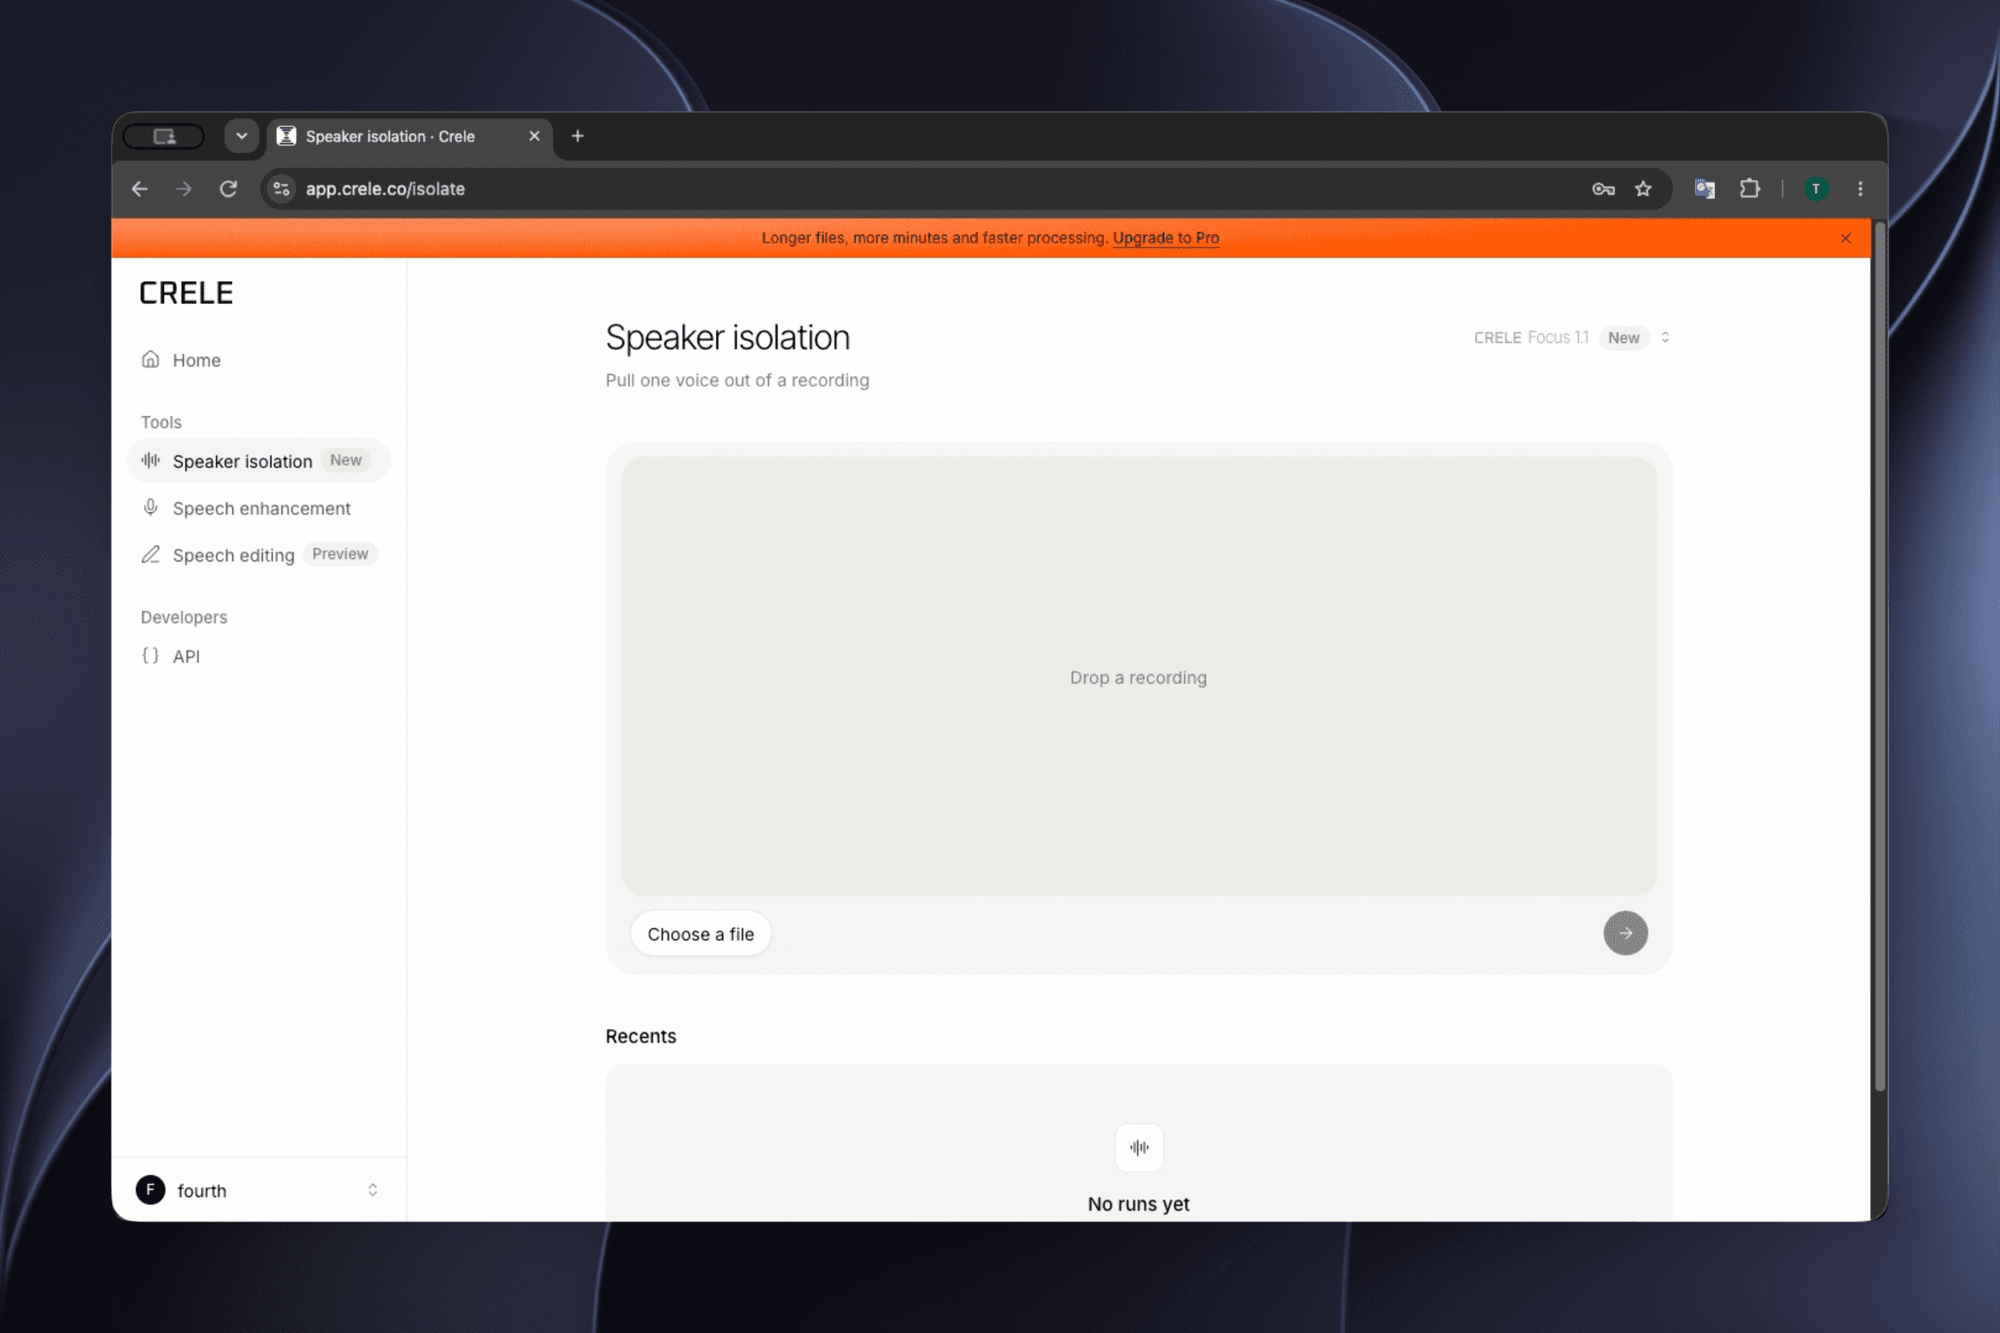Bookmark this page with star icon

1643,189
